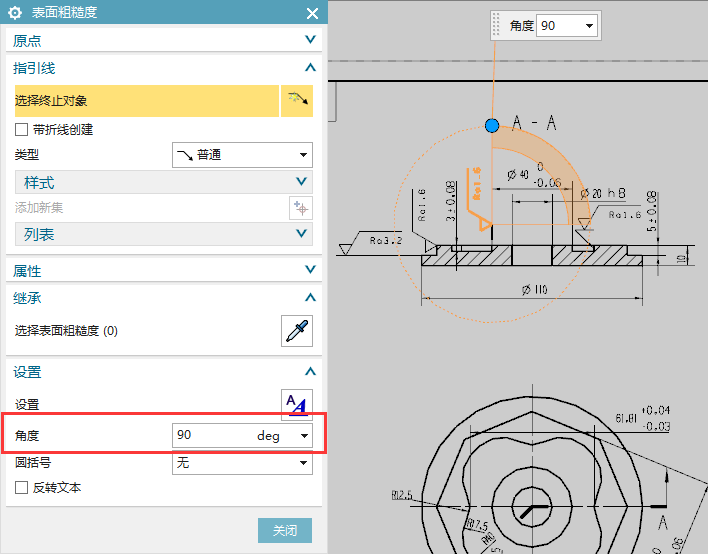Select the R17.5 radius dimension
This screenshot has width=708, height=554.
[x=477, y=525]
